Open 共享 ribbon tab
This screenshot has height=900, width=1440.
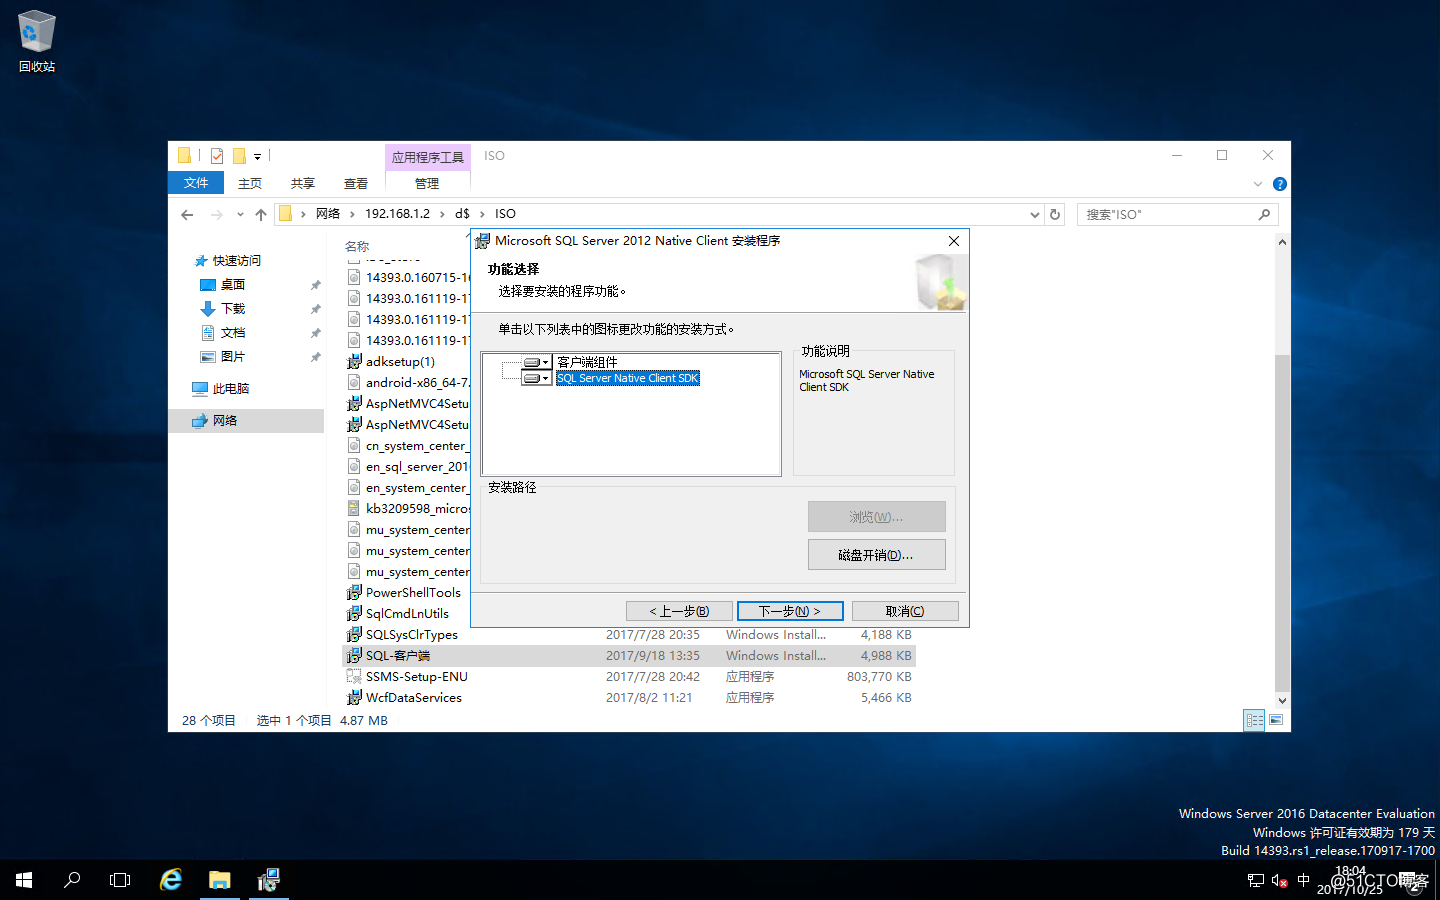tap(303, 183)
